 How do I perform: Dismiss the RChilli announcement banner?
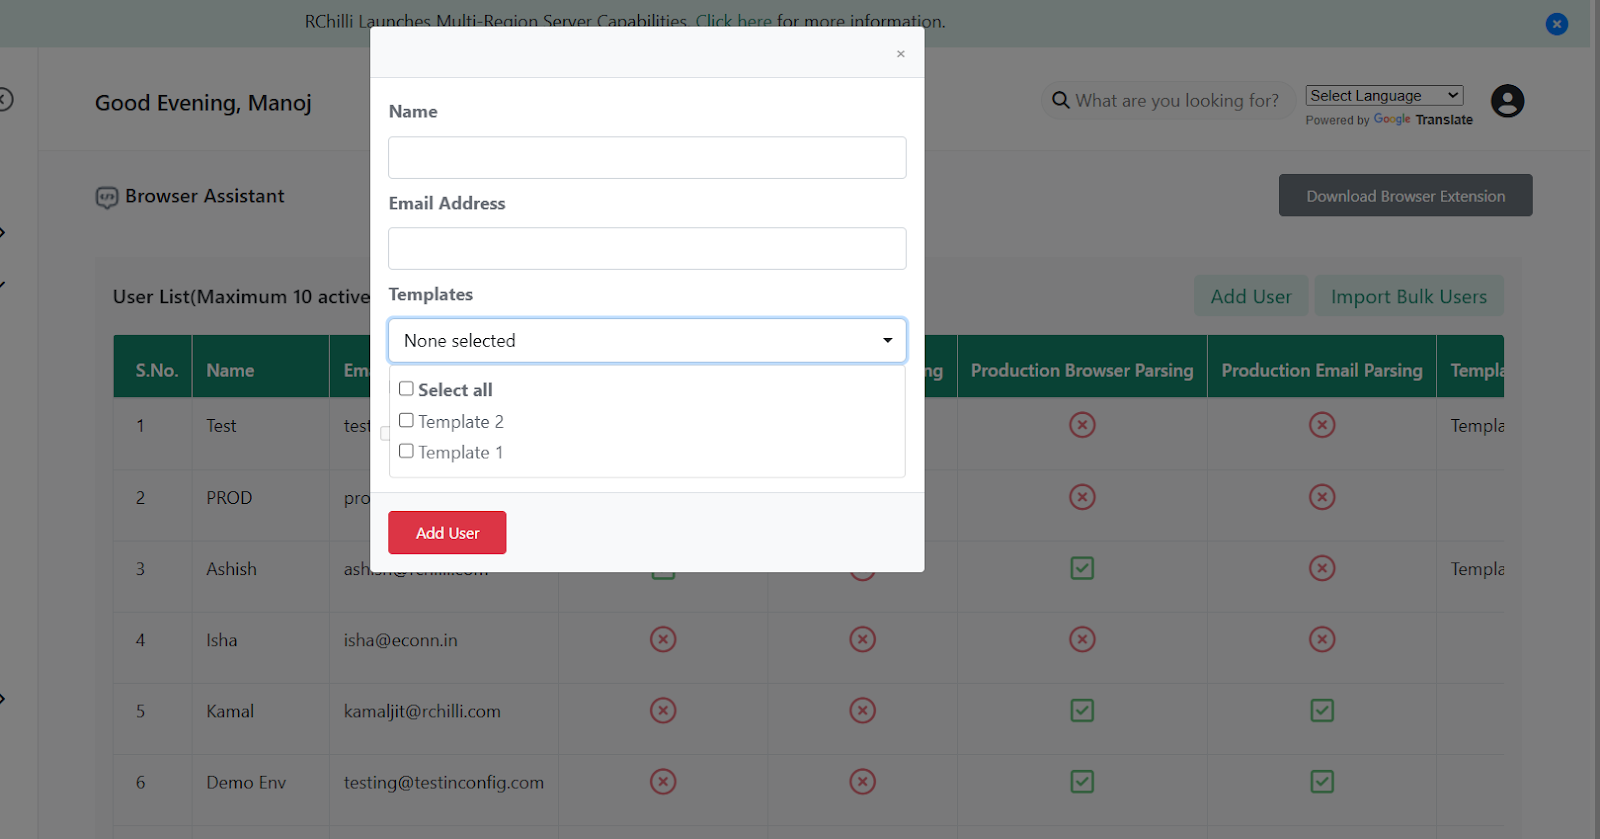(1556, 24)
